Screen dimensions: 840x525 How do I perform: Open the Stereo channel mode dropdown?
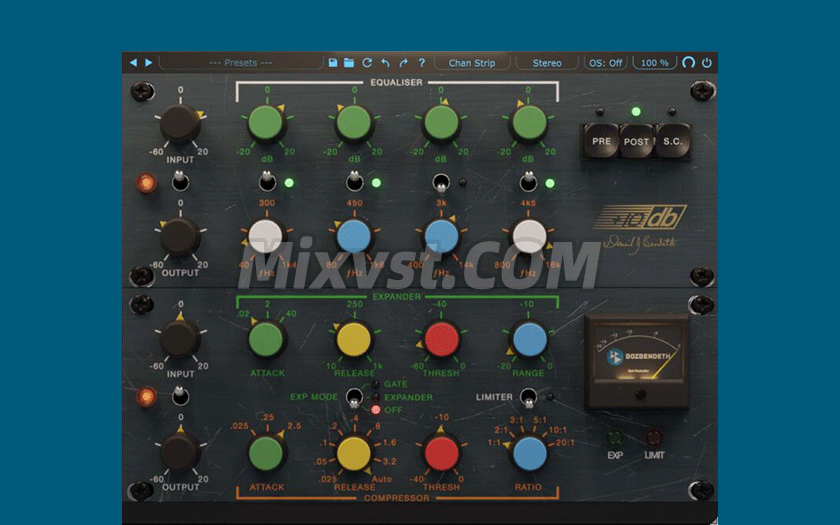point(547,63)
